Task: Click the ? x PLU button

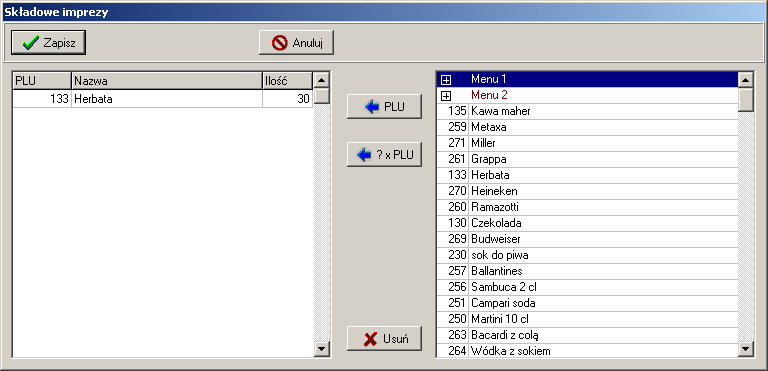Action: 384,155
